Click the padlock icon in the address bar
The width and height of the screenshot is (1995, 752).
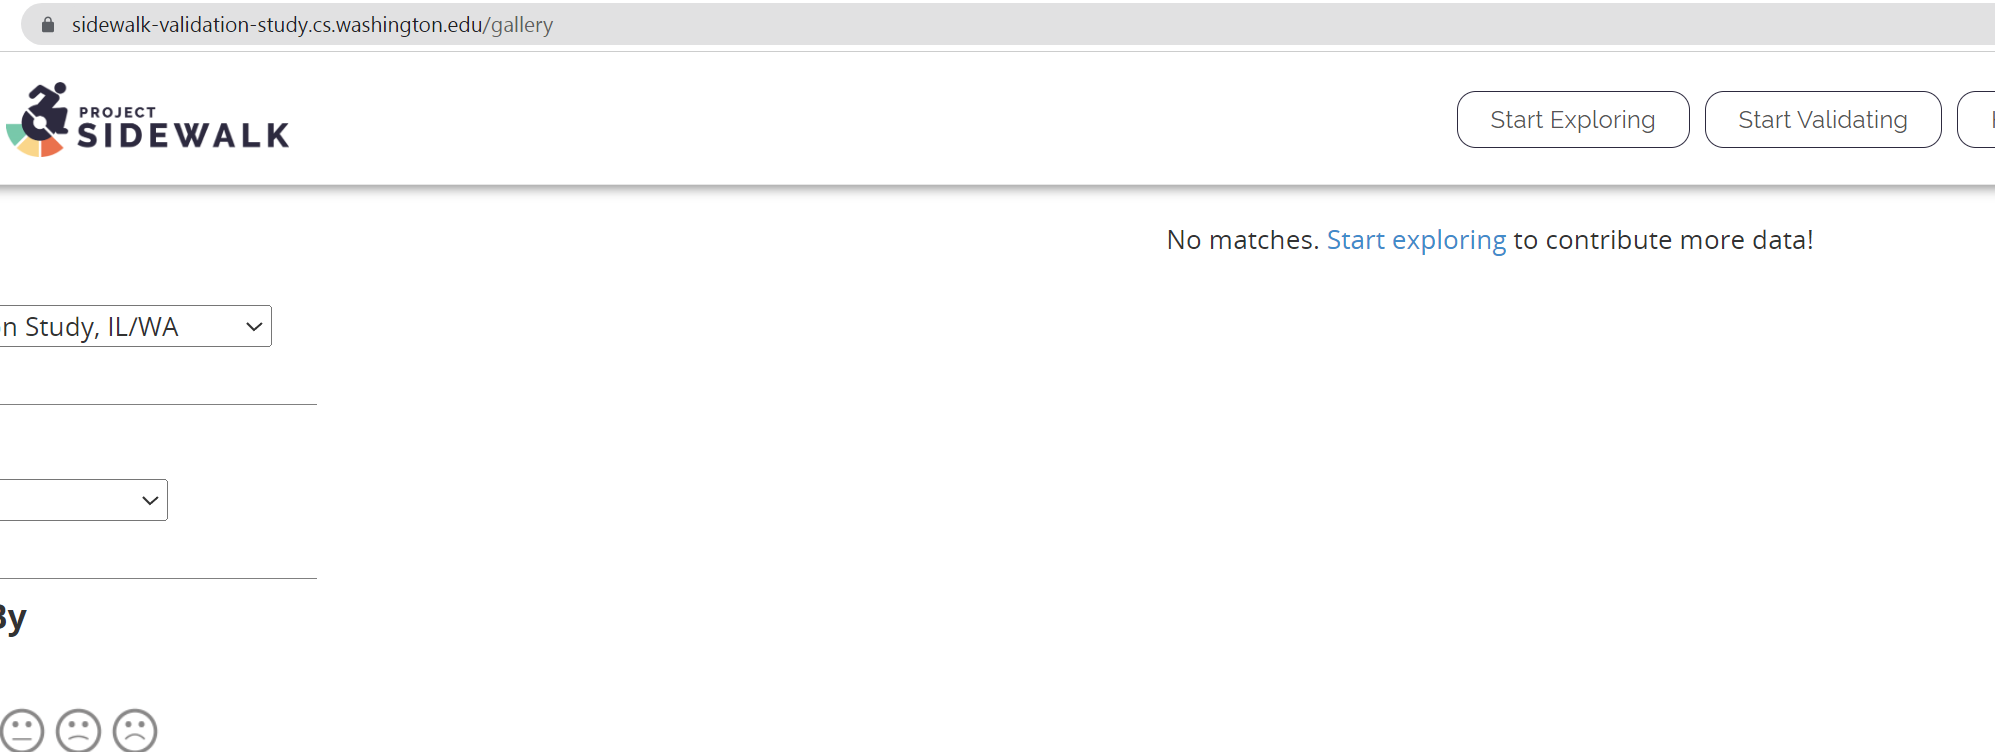coord(47,24)
